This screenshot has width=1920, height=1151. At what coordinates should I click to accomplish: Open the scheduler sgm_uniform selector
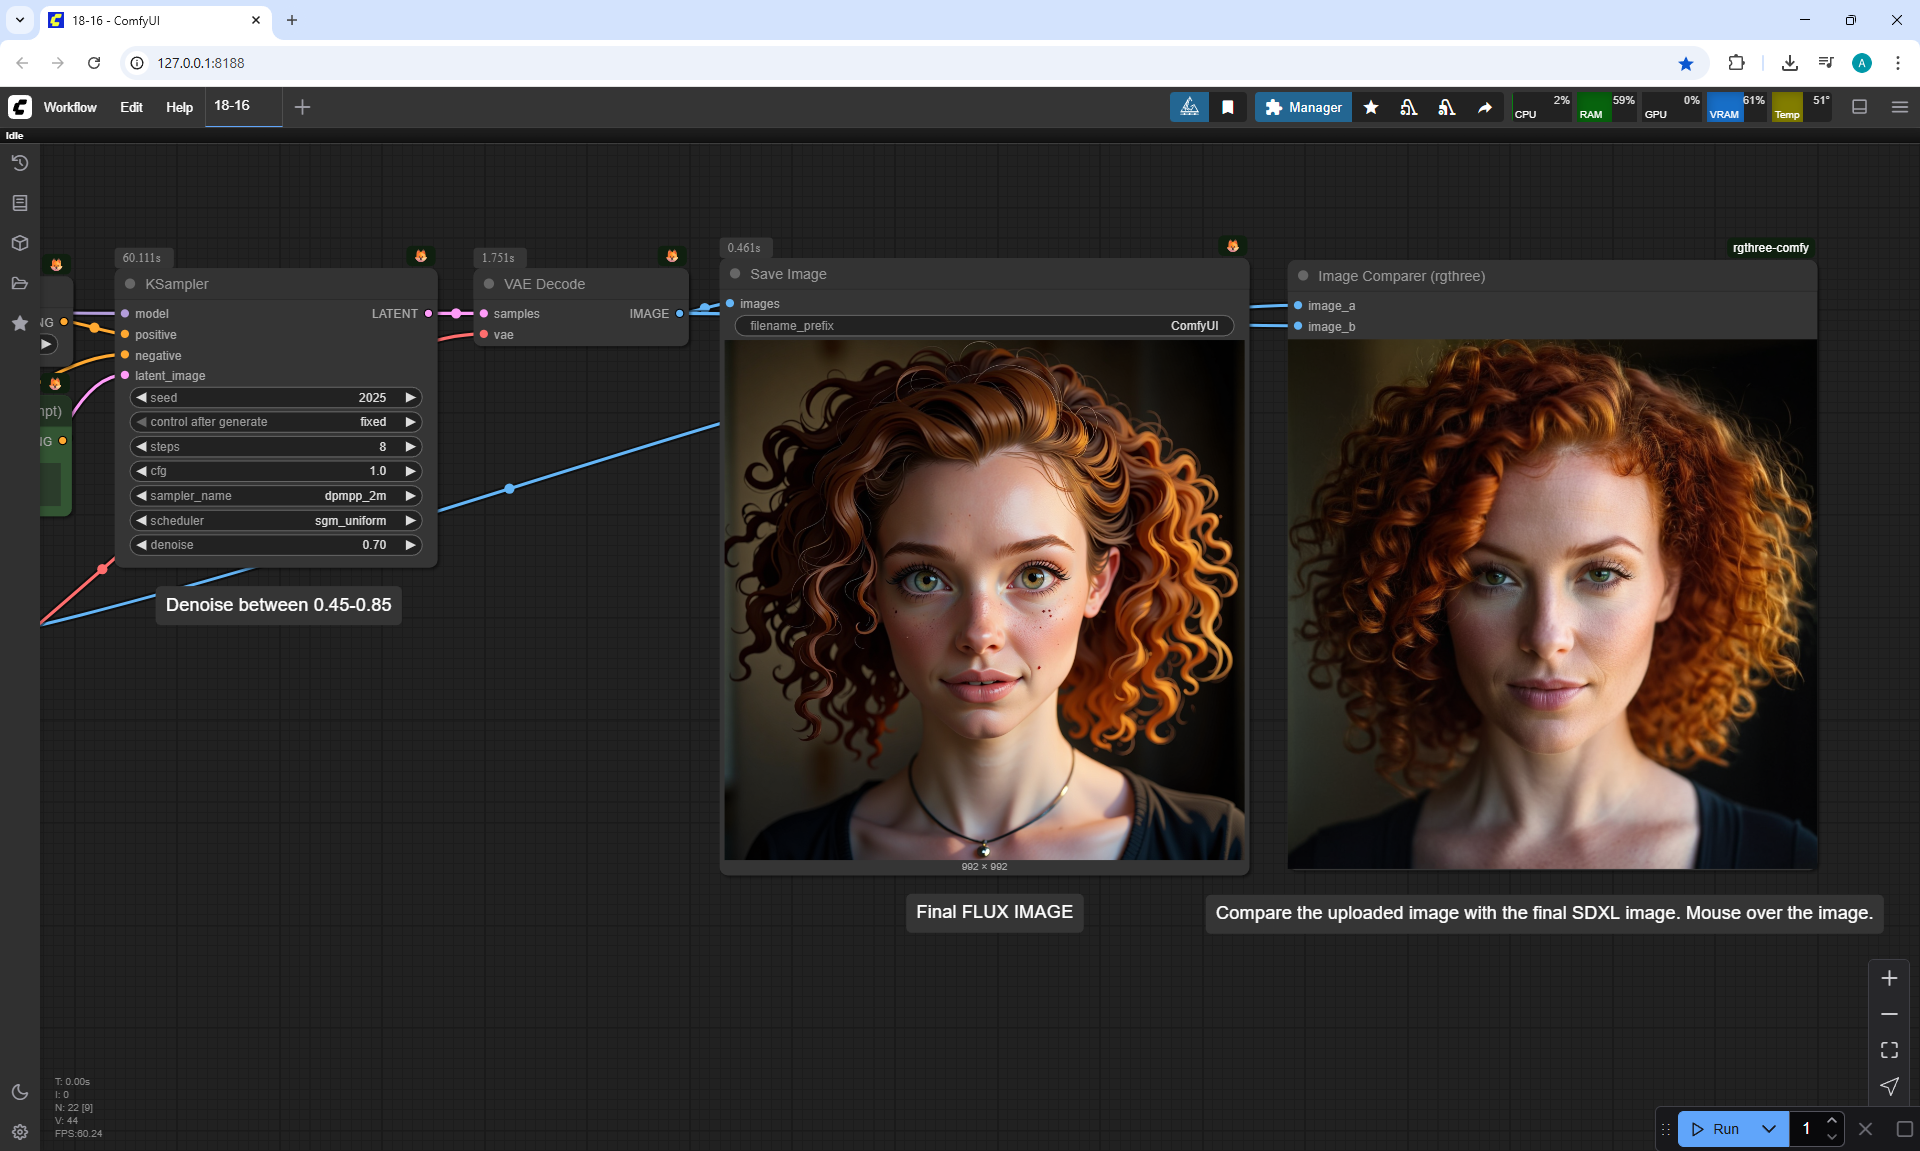pyautogui.click(x=275, y=521)
